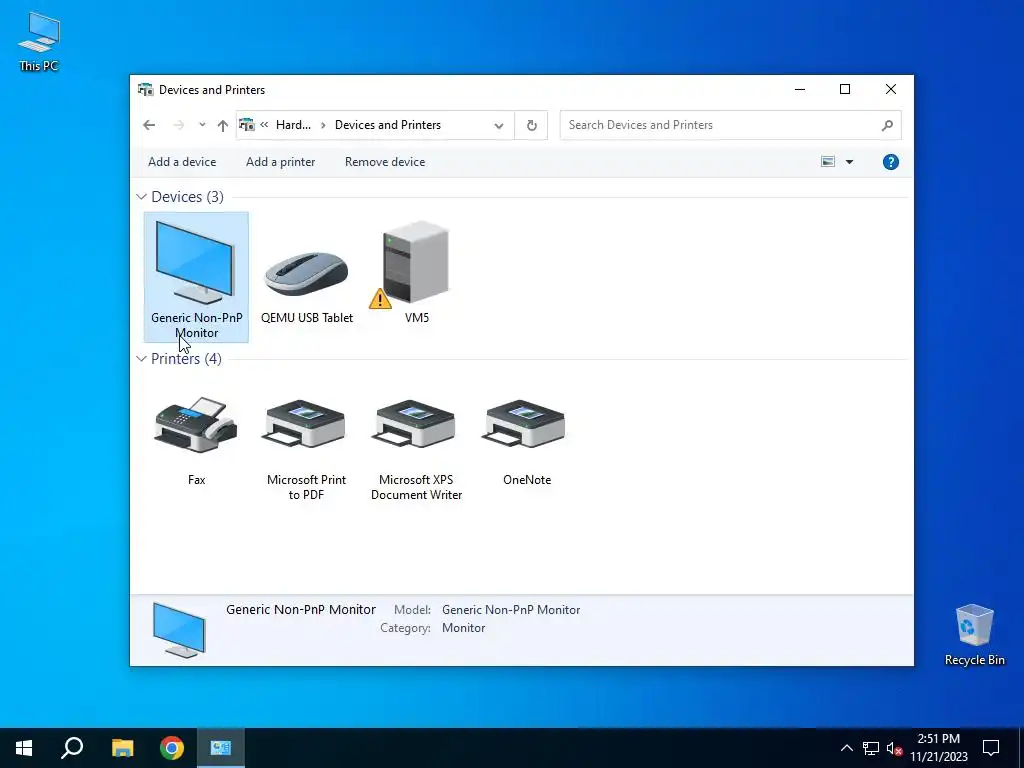Click Remove device
Image resolution: width=1024 pixels, height=768 pixels.
click(385, 162)
